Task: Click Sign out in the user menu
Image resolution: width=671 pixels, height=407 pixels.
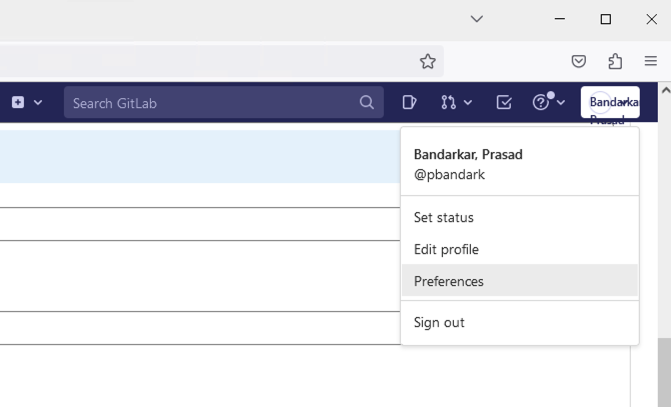Action: coord(439,322)
